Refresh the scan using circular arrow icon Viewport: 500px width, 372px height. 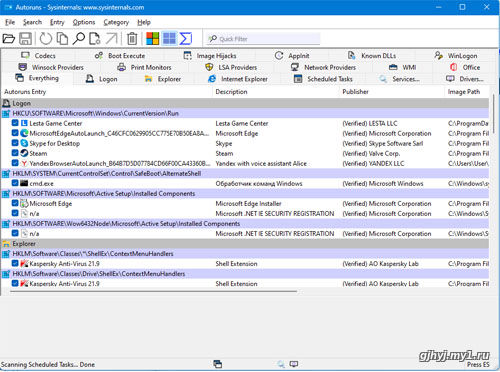46,39
